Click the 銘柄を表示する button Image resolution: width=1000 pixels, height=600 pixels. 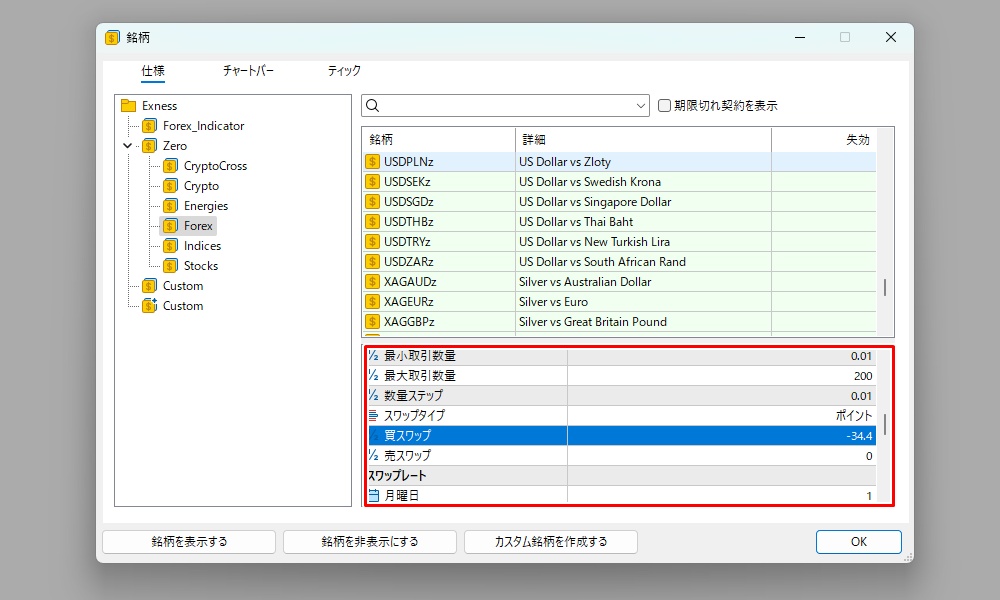189,542
